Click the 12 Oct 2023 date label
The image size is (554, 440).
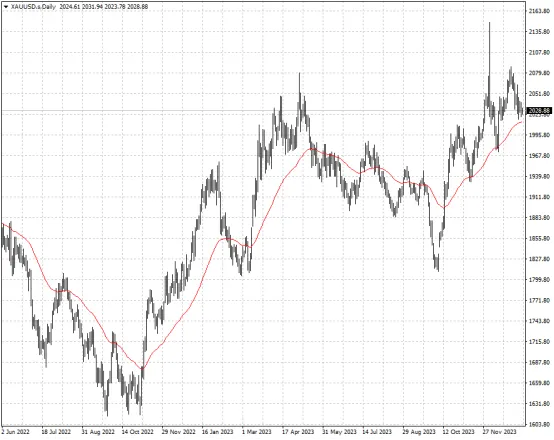pos(459,432)
